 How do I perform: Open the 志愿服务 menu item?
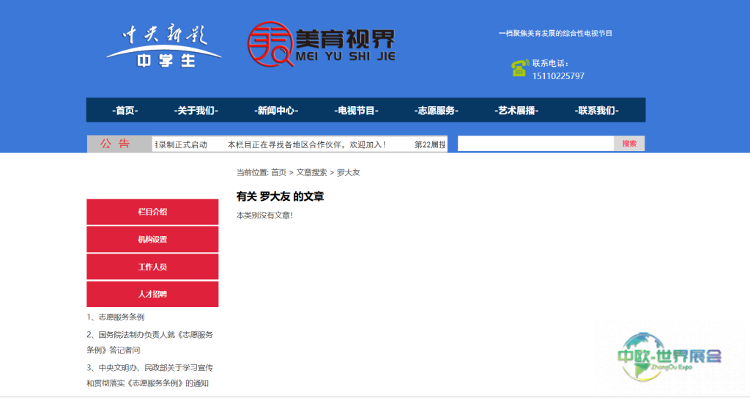pyautogui.click(x=436, y=111)
